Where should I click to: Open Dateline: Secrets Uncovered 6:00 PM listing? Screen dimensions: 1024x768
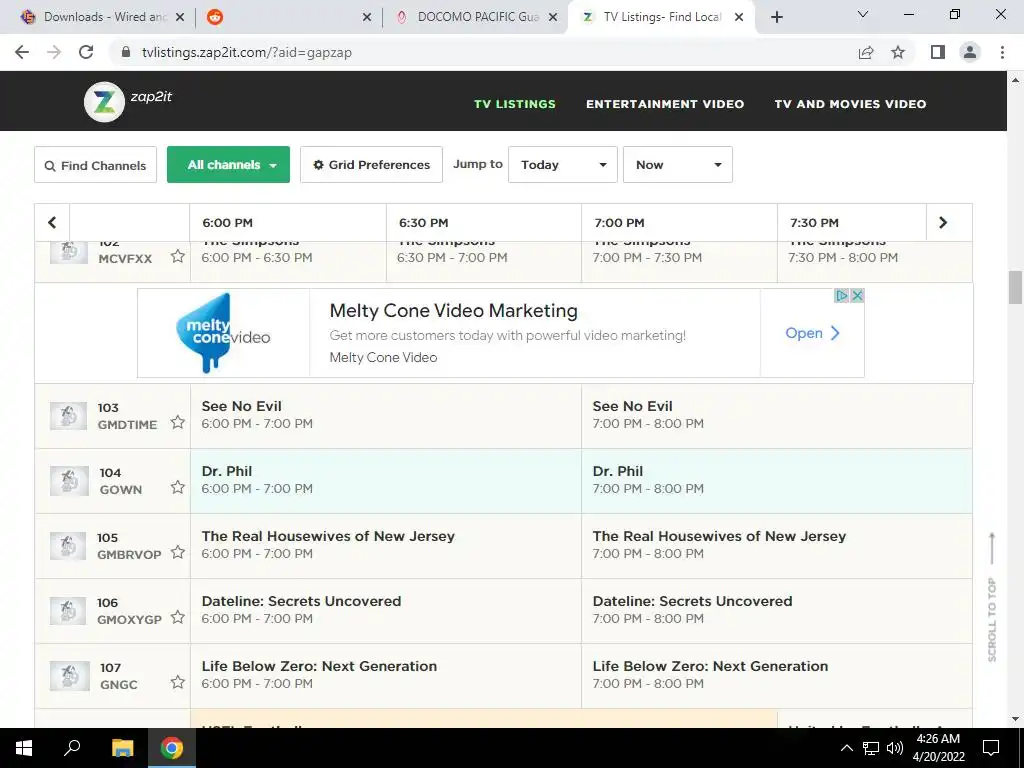[x=386, y=611]
